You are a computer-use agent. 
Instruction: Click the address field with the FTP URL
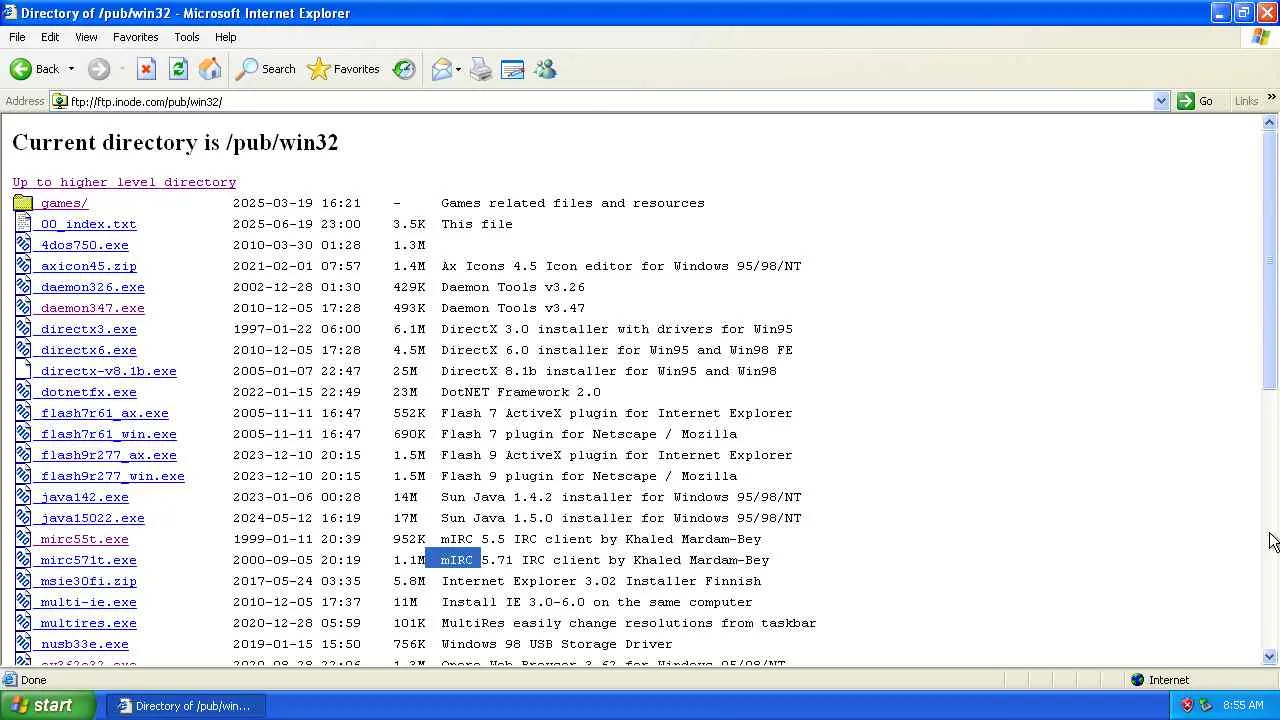(x=610, y=101)
